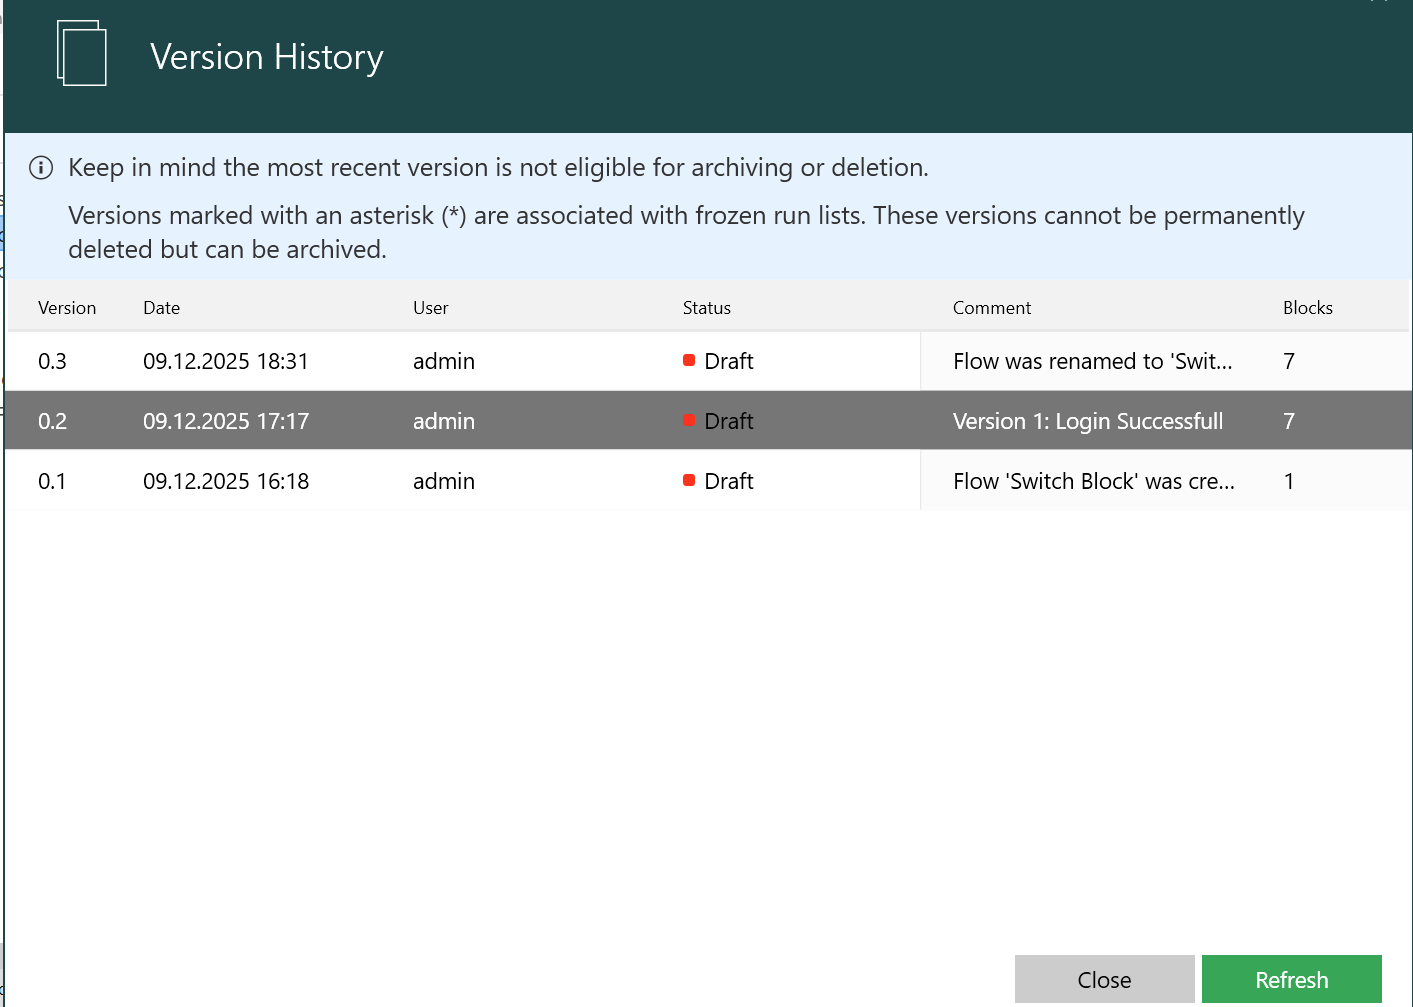Sort by the Version column header
1413x1007 pixels.
[x=67, y=308]
